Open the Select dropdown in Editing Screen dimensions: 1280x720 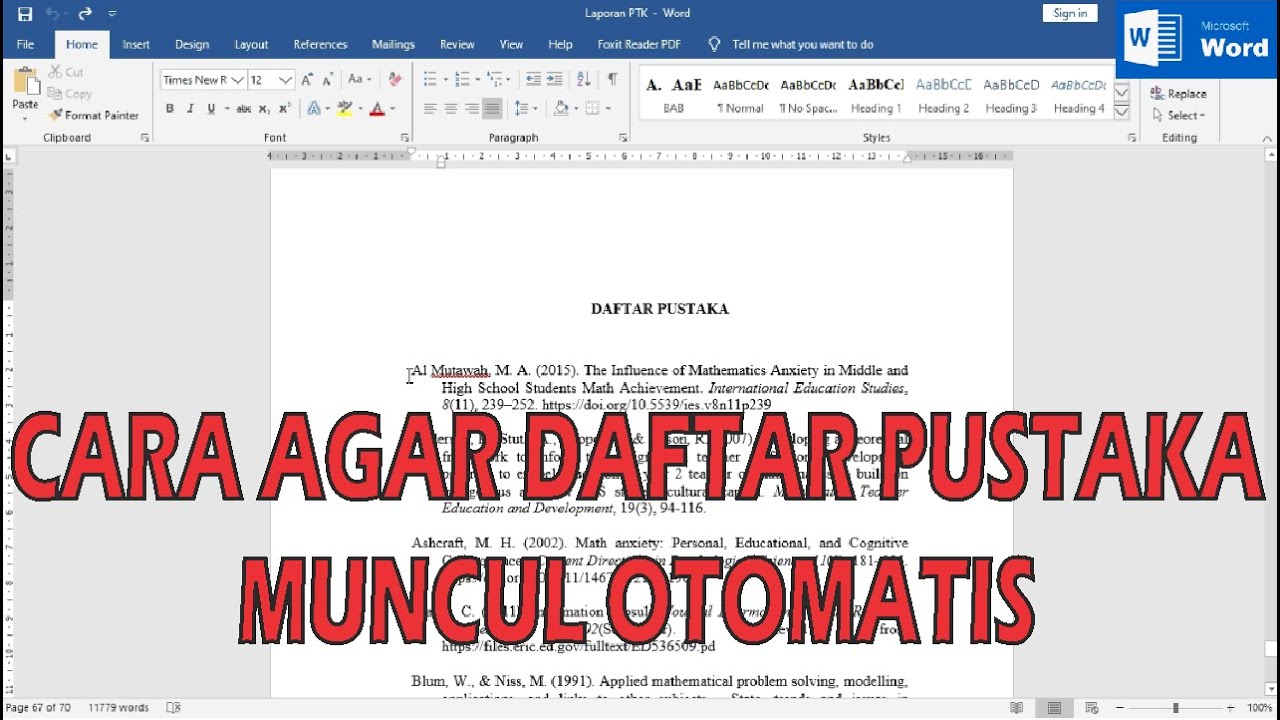tap(1180, 116)
